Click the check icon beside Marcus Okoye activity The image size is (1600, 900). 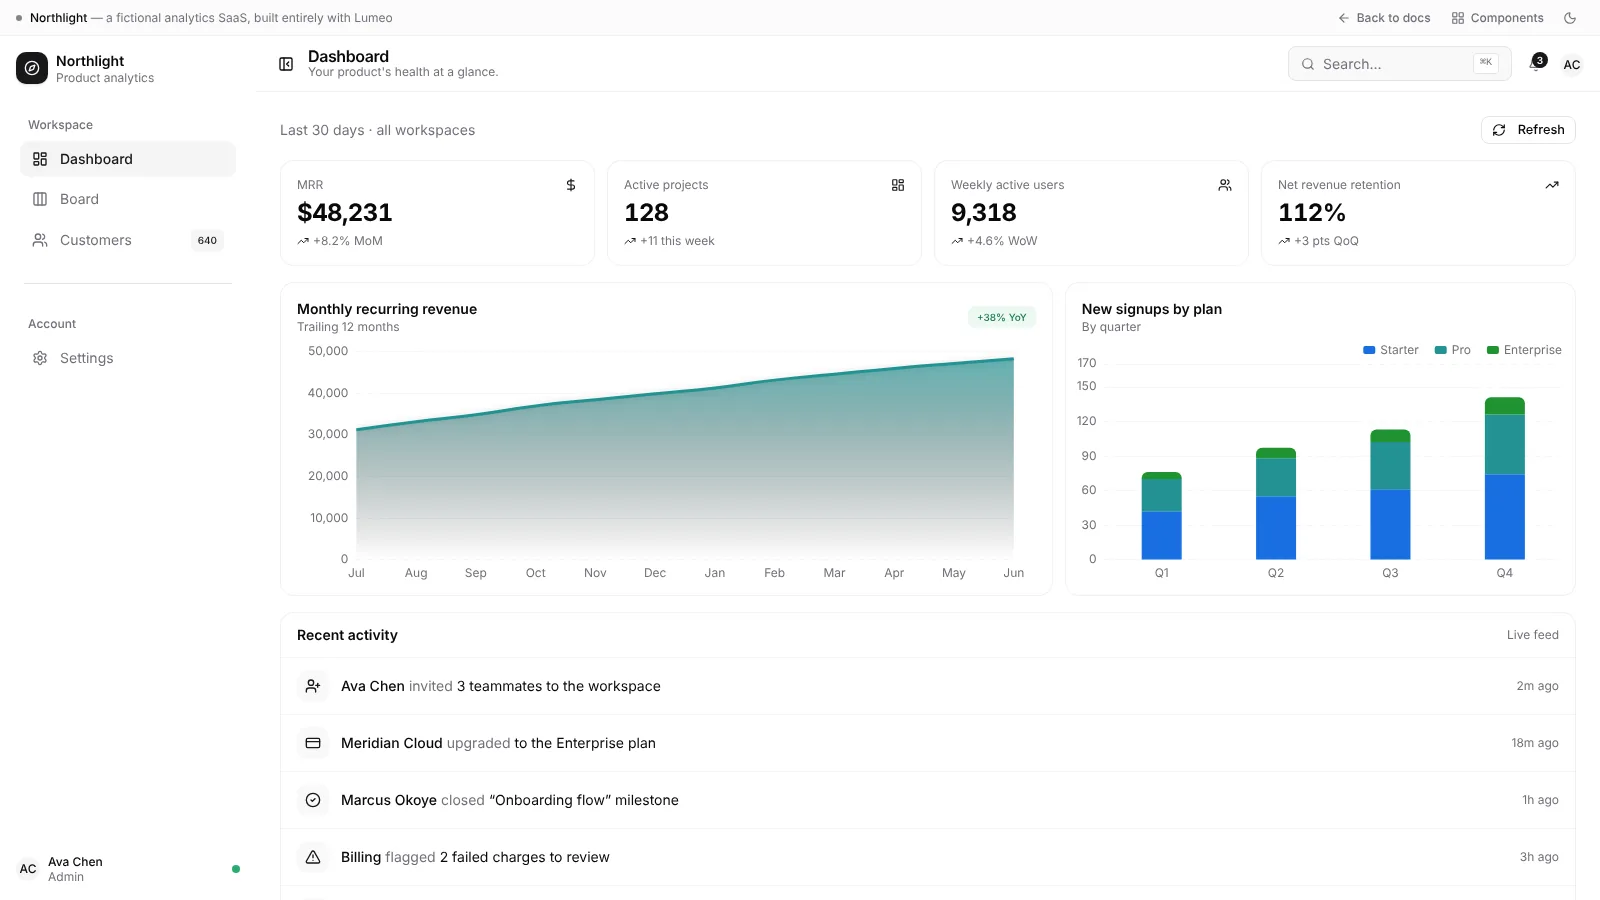[x=313, y=800]
